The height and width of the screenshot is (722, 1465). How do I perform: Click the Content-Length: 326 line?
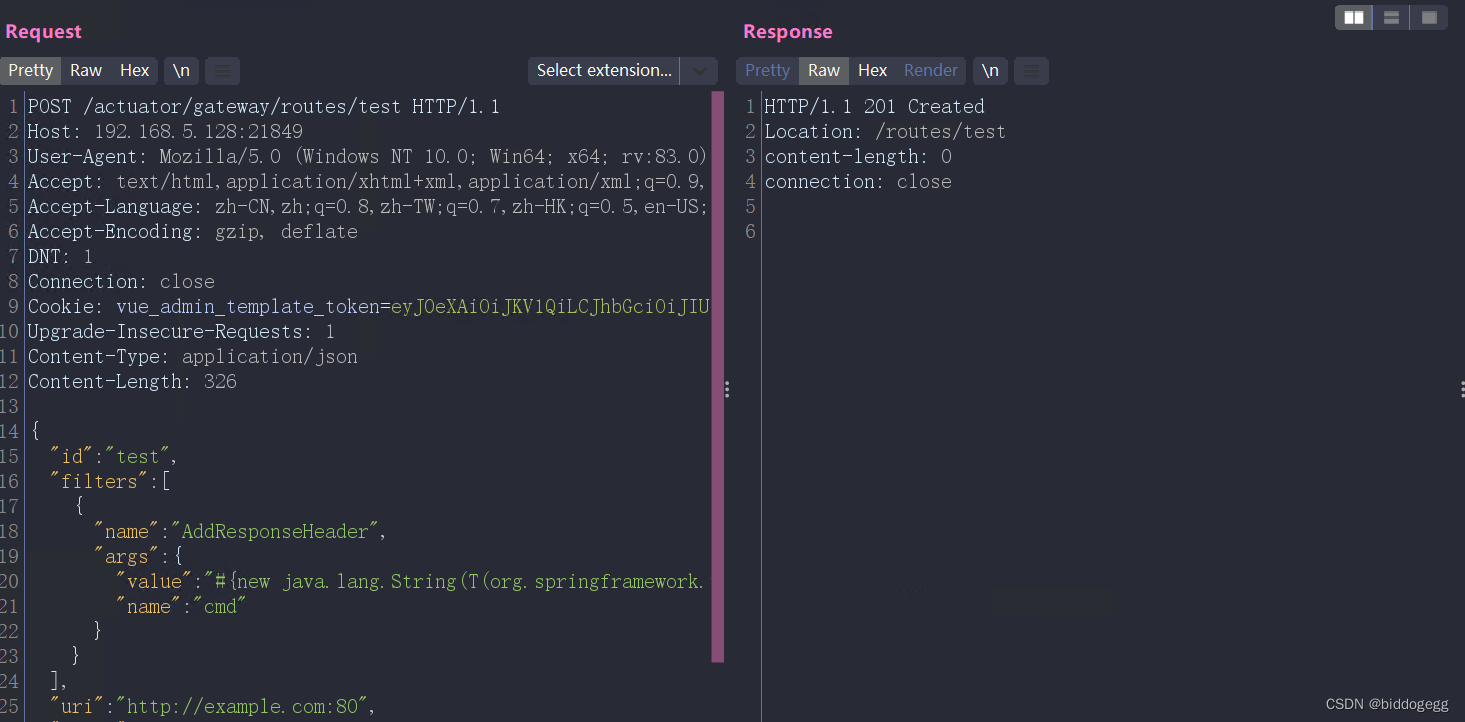[x=132, y=381]
